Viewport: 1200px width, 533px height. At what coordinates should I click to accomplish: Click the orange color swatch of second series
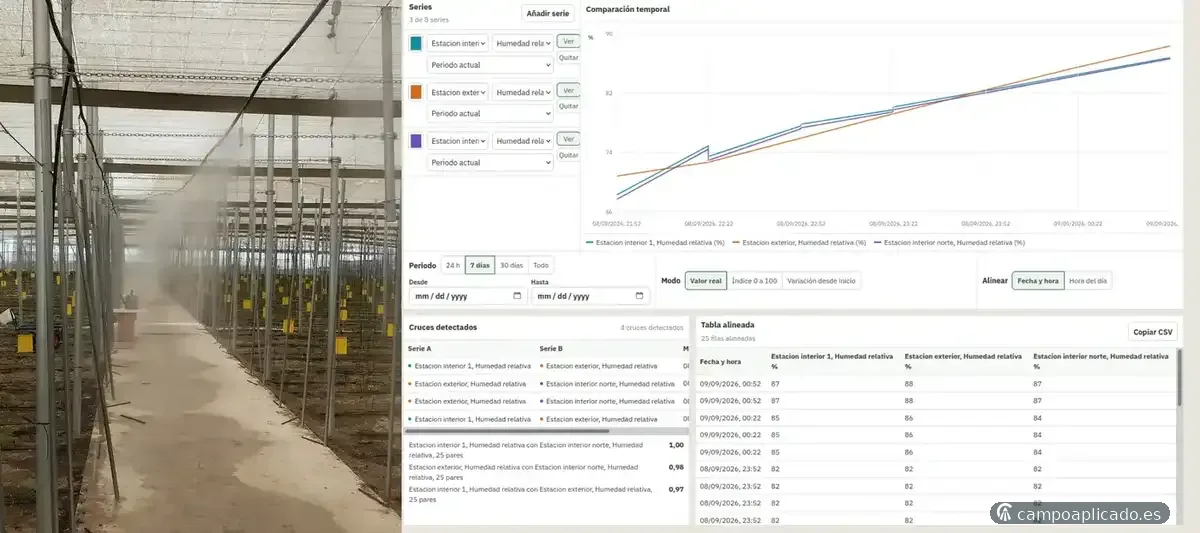(x=416, y=92)
